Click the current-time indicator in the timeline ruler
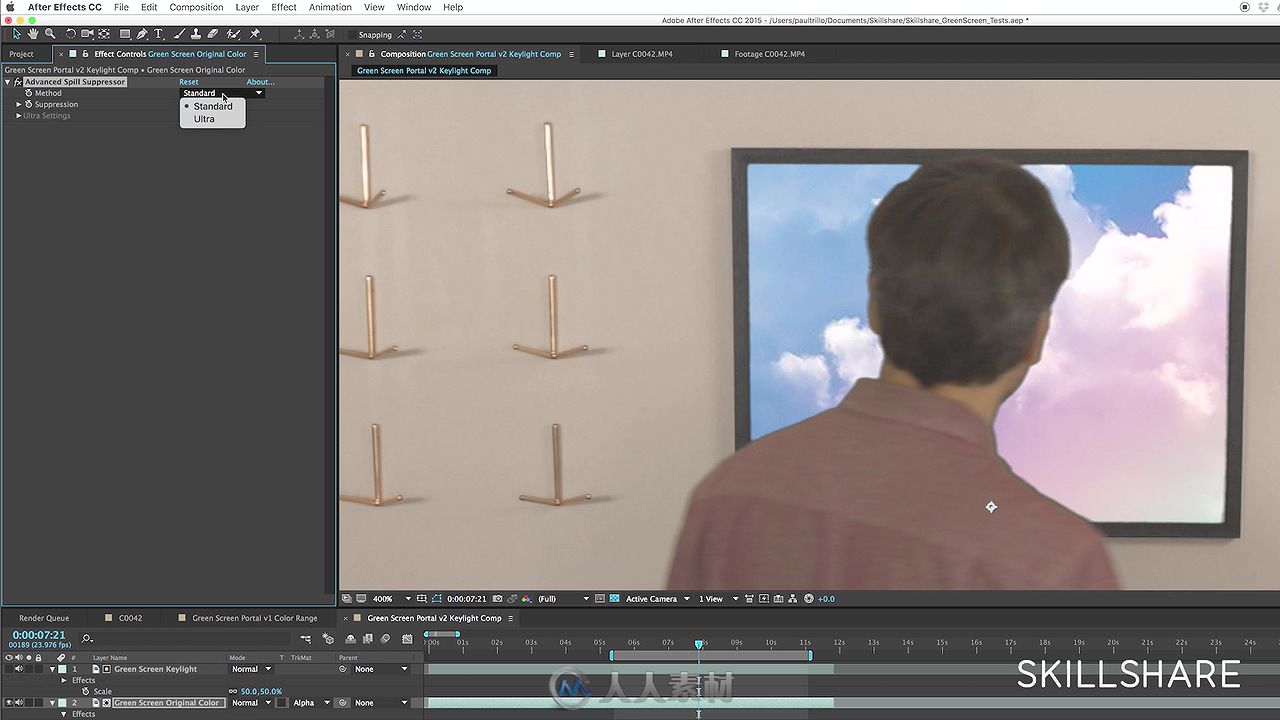 click(x=699, y=644)
